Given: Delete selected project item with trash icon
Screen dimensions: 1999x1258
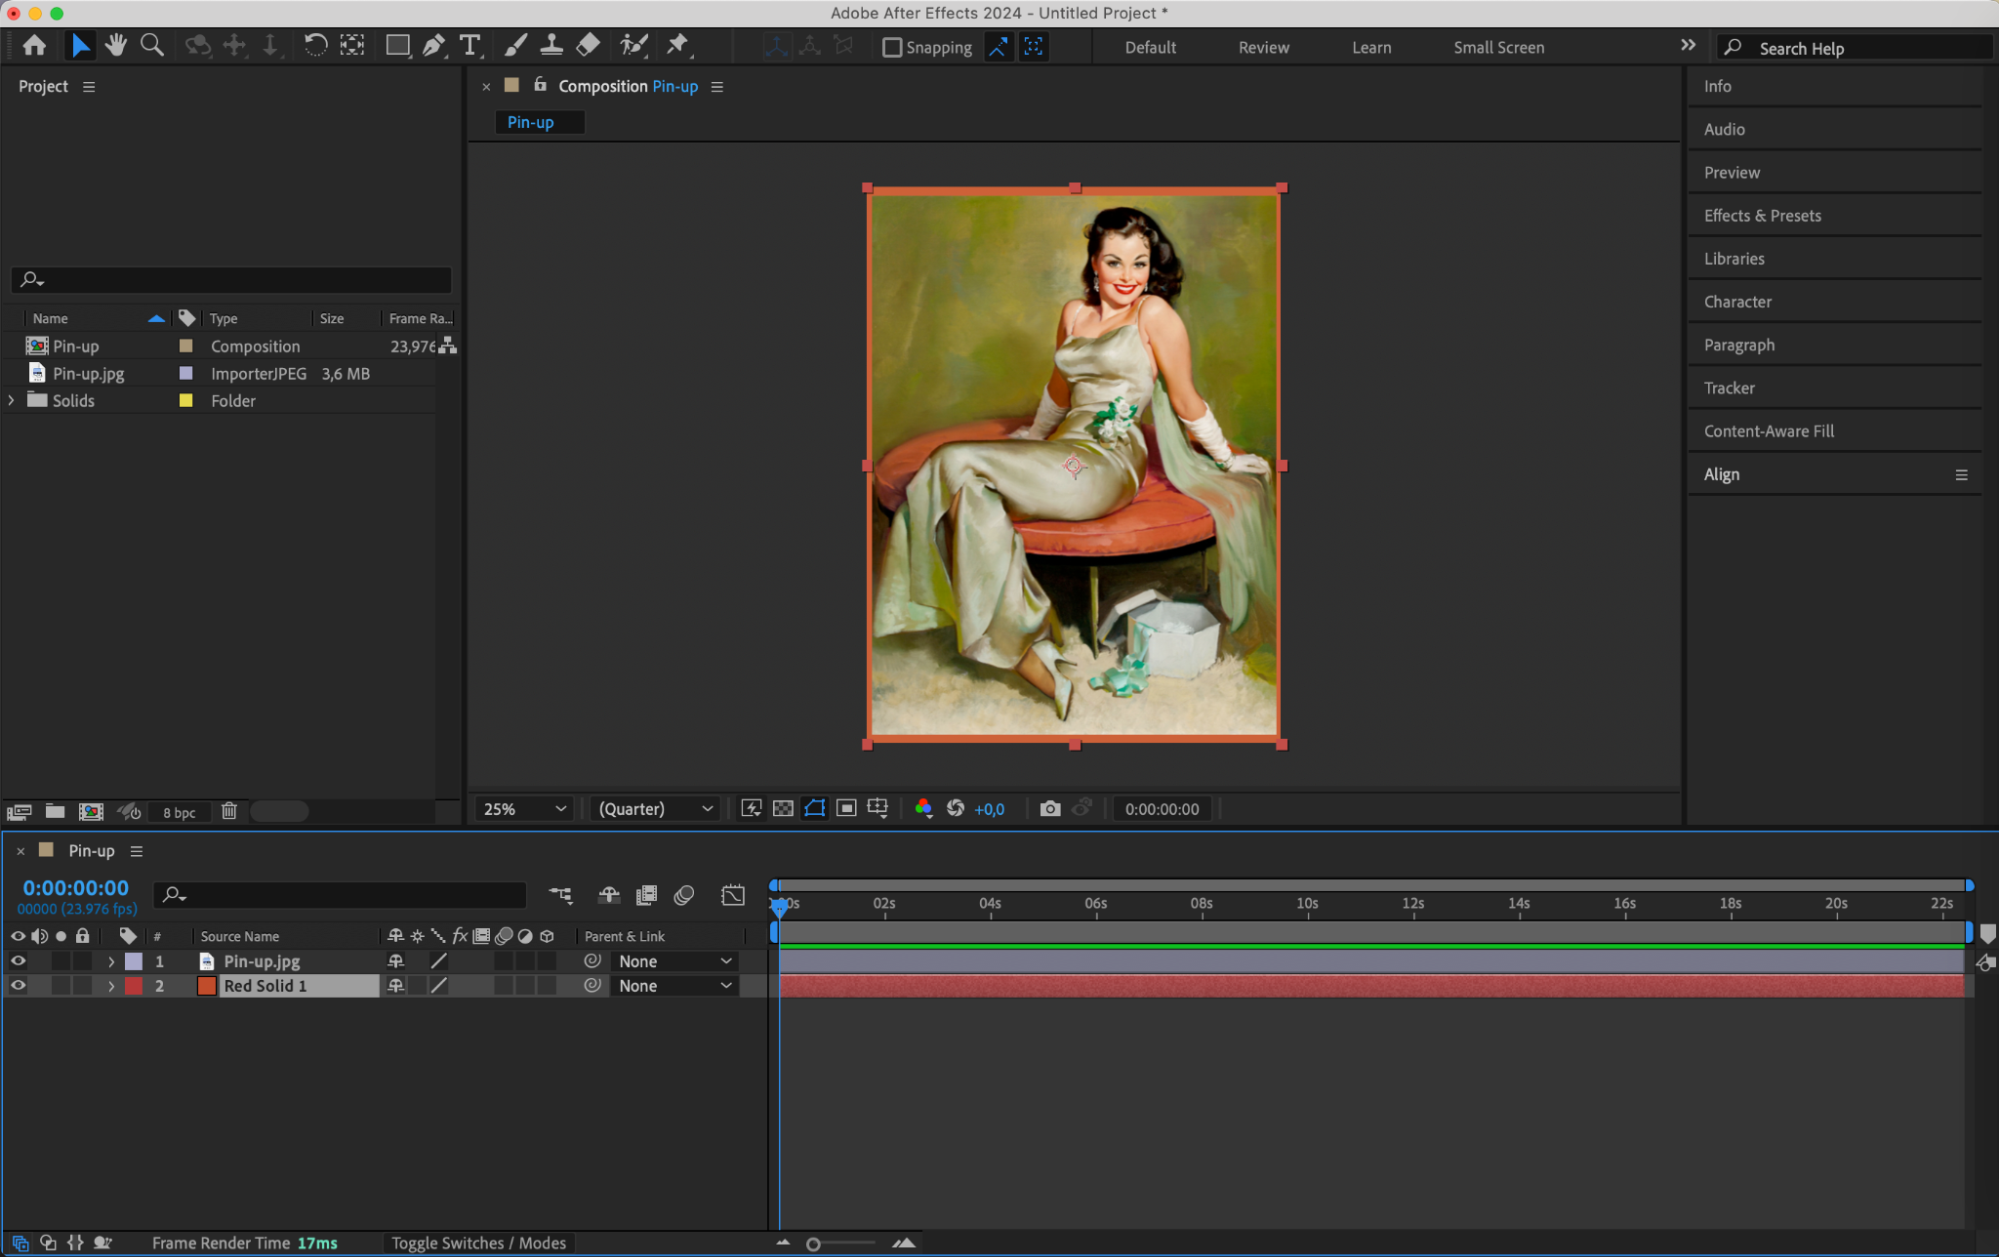Looking at the screenshot, I should 229,811.
